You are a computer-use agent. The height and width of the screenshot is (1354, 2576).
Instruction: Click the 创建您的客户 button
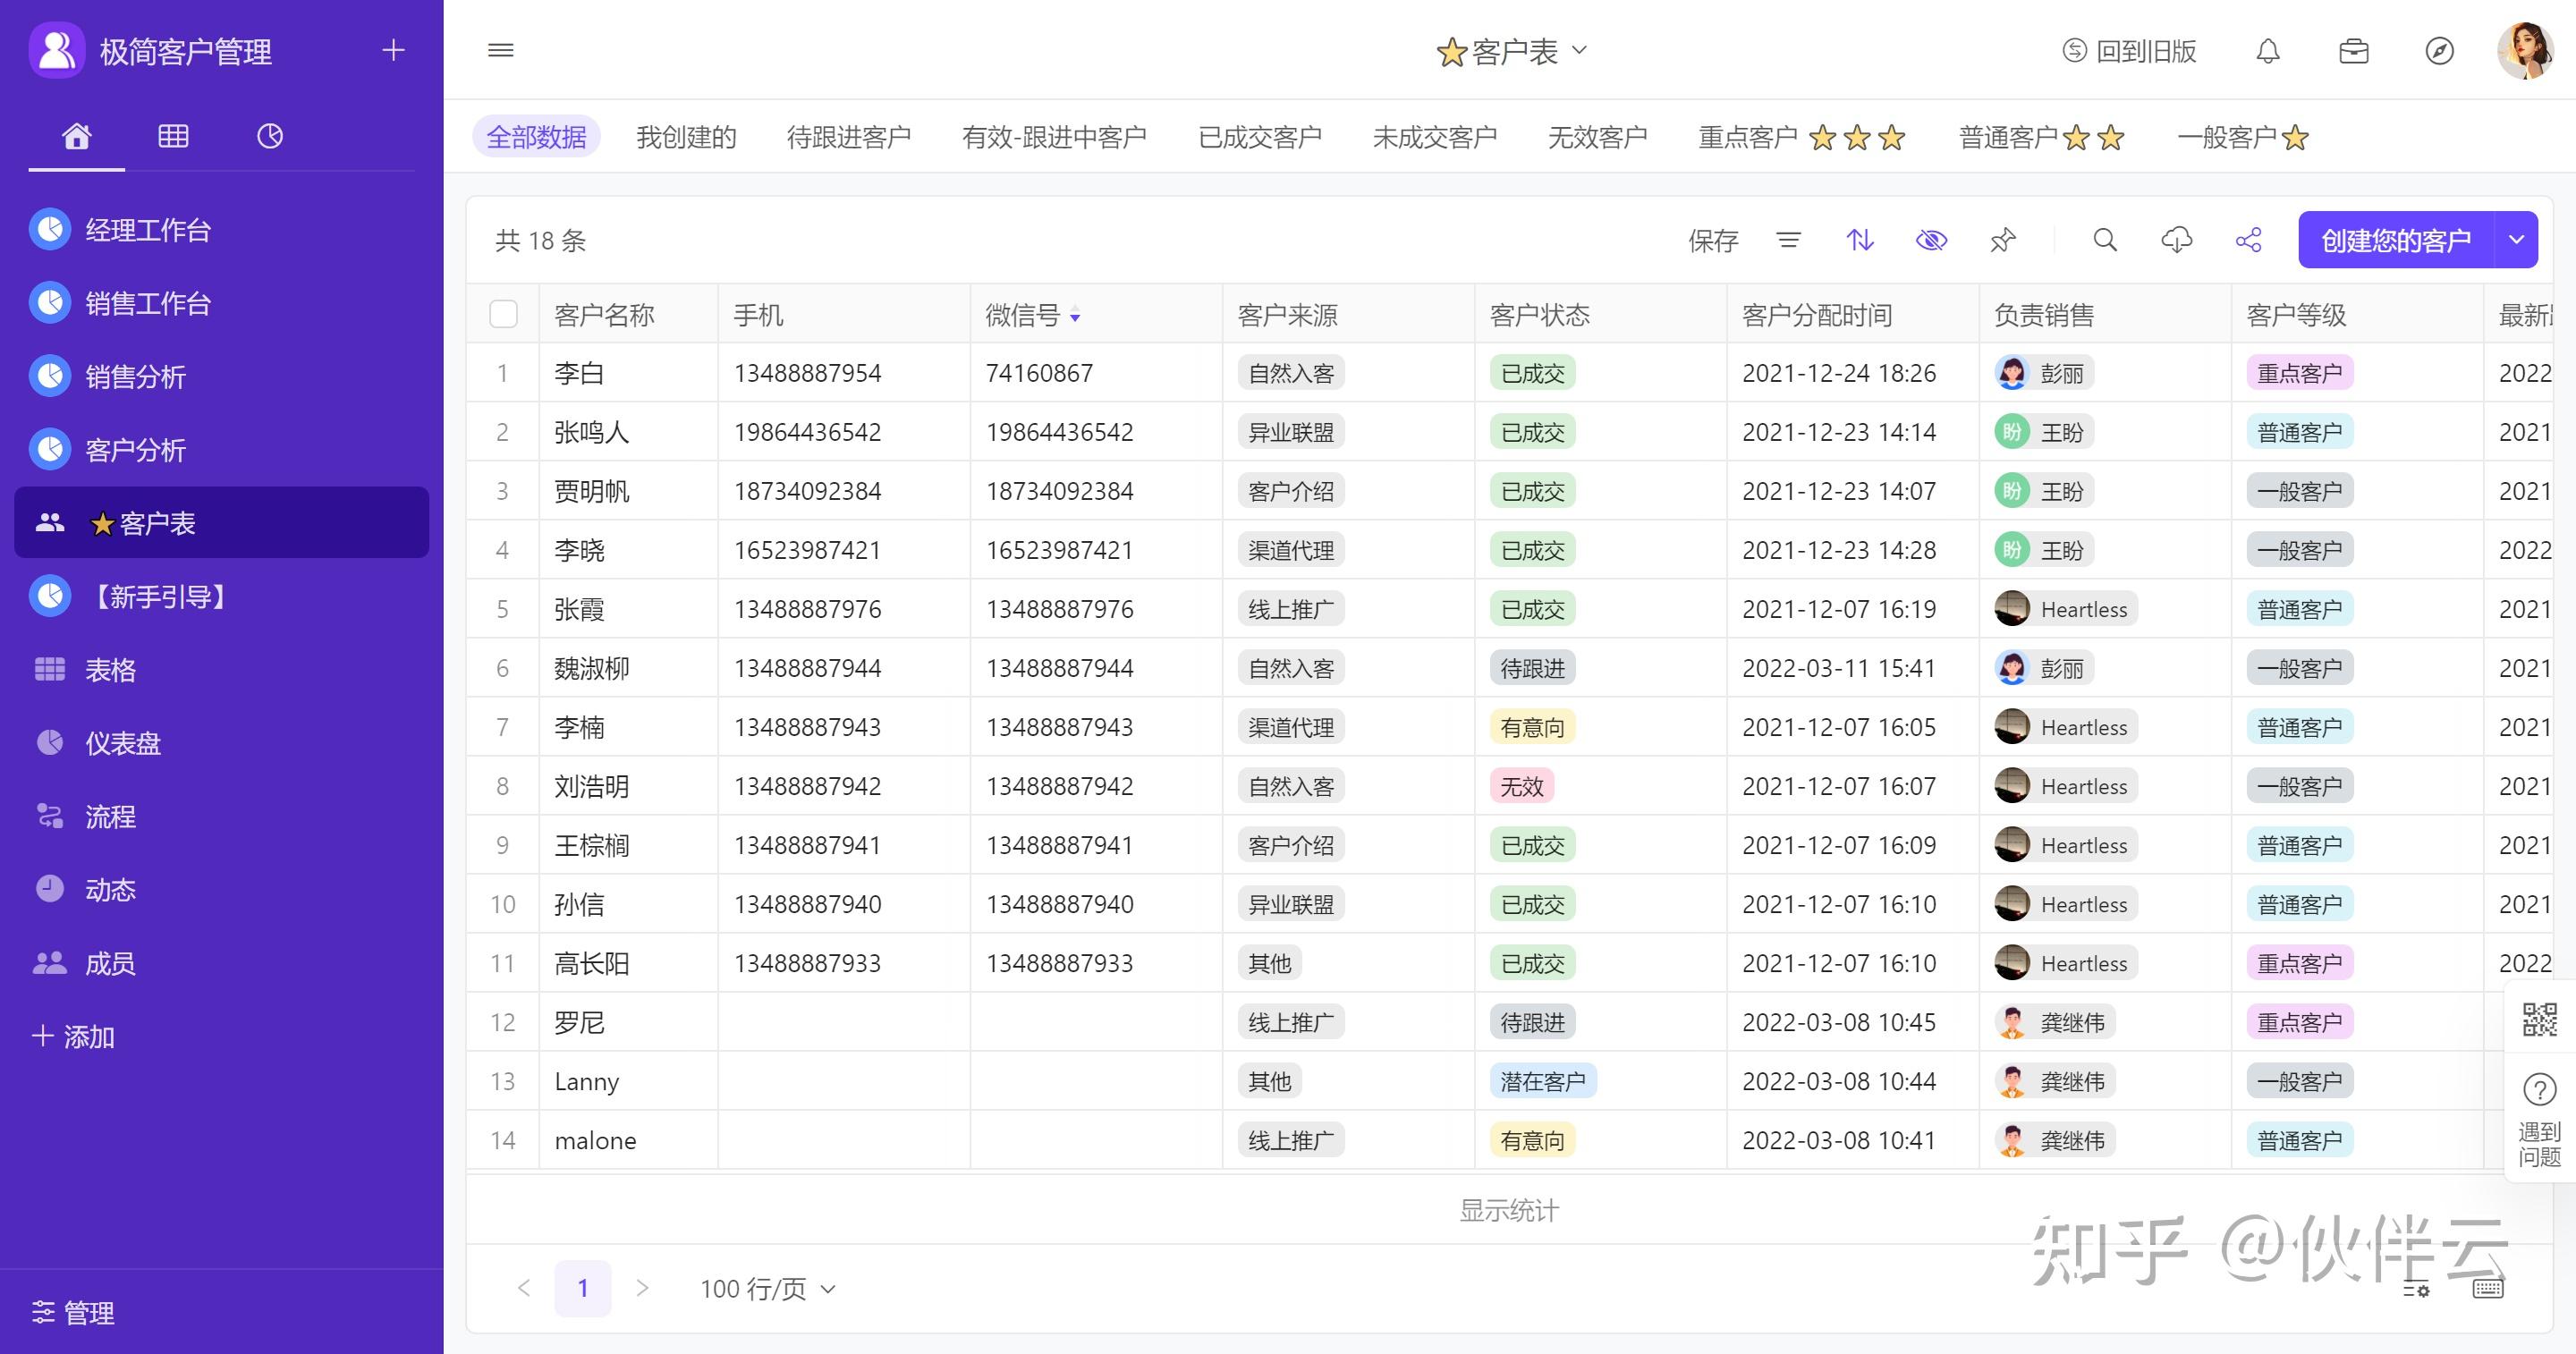pos(2395,240)
